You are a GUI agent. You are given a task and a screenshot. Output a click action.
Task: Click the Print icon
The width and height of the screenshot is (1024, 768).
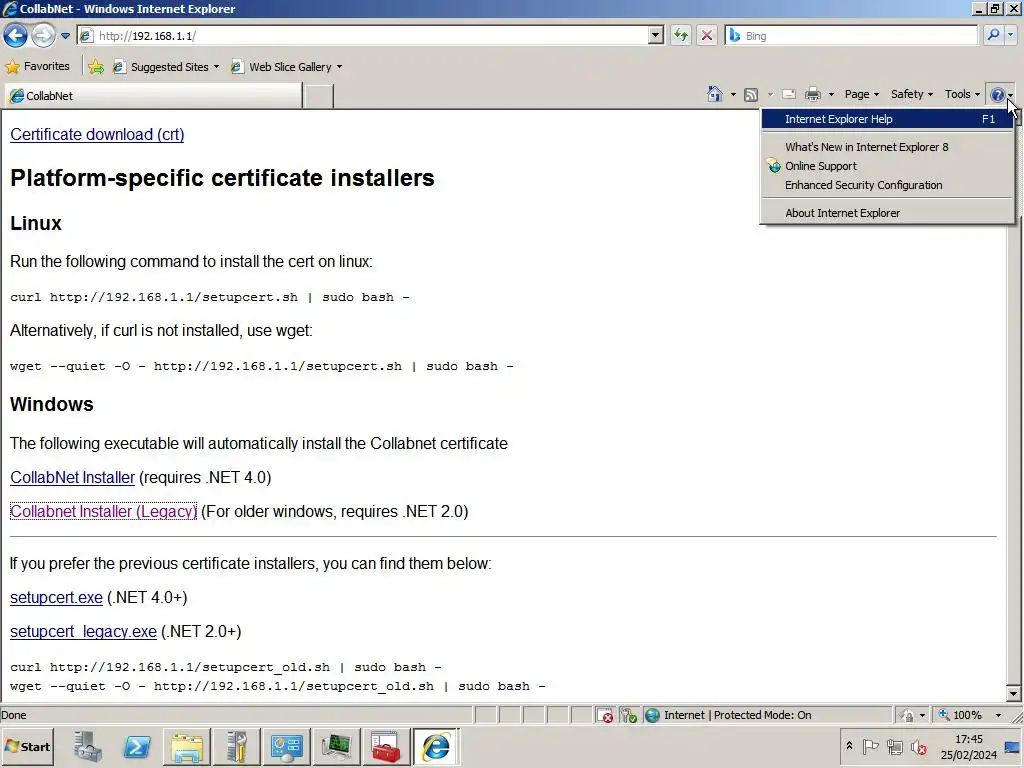click(812, 95)
